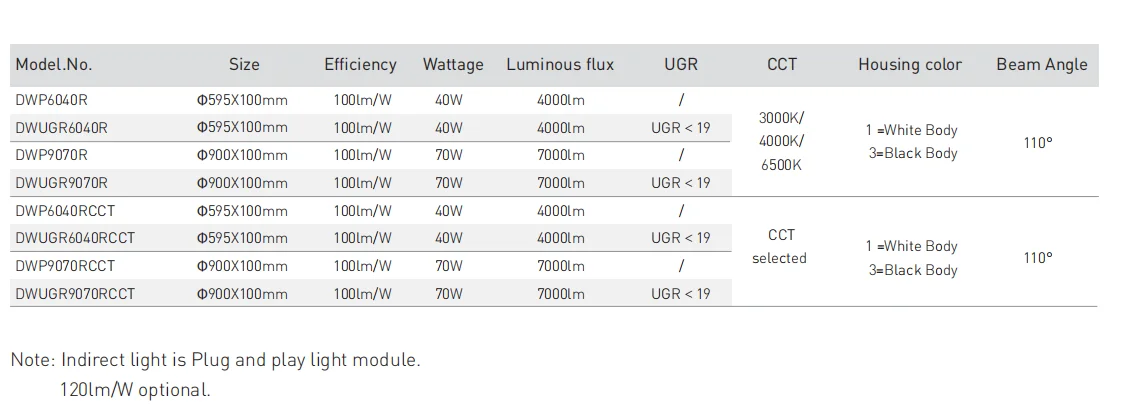Select the Size column header
Viewport: 1121px width, 418px height.
[x=244, y=64]
